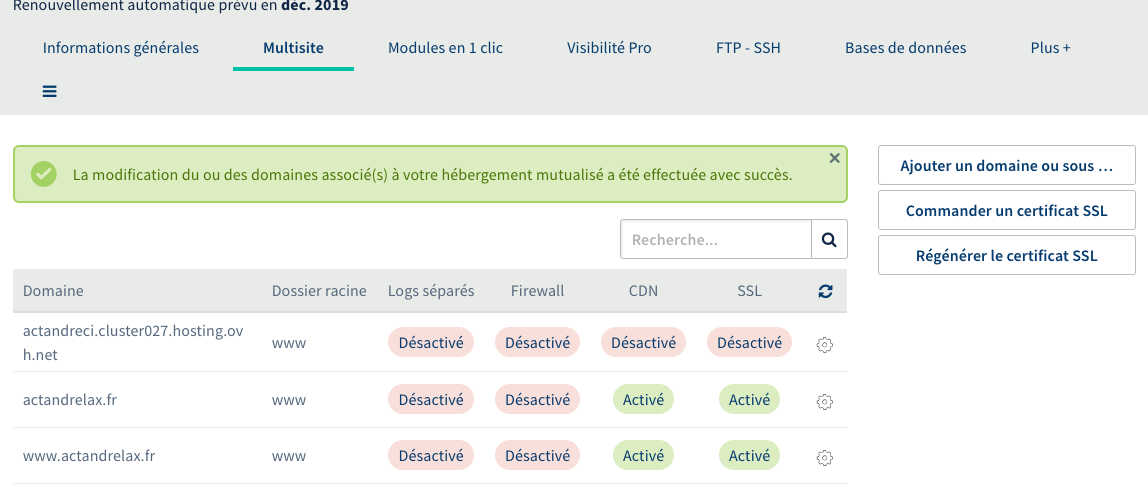1148x499 pixels.
Task: Click CDN Activé badge for www.actandrelax.fr
Action: pos(643,456)
